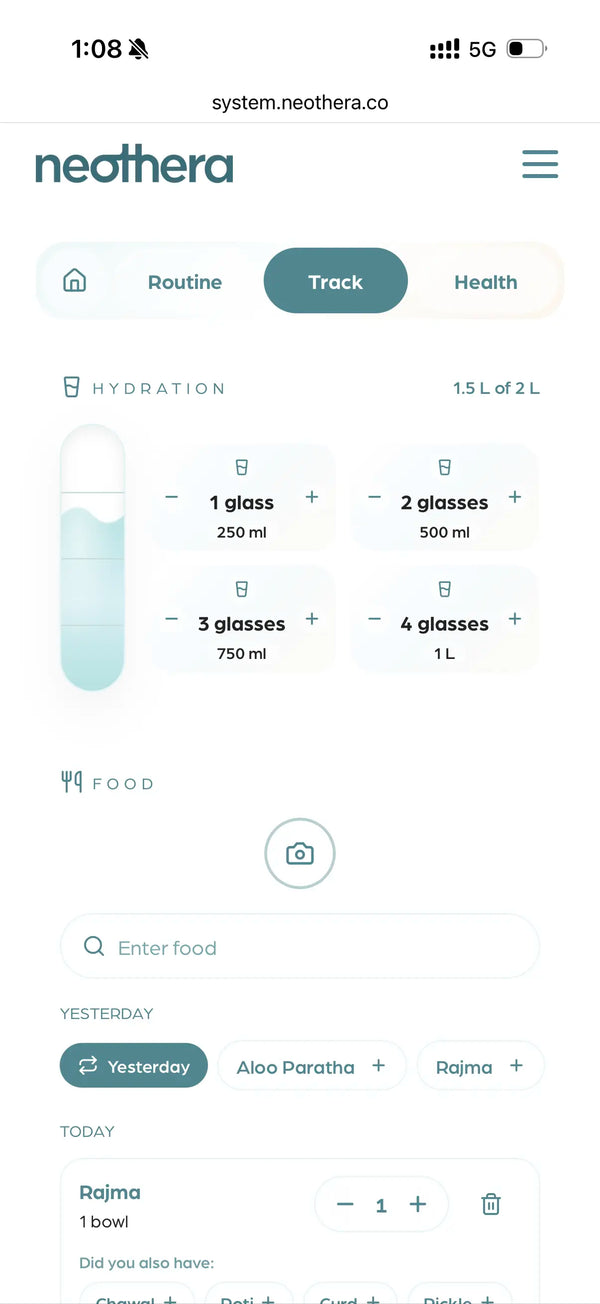Image resolution: width=600 pixels, height=1304 pixels.
Task: Add 3 glasses using plus icon
Action: [x=312, y=619]
